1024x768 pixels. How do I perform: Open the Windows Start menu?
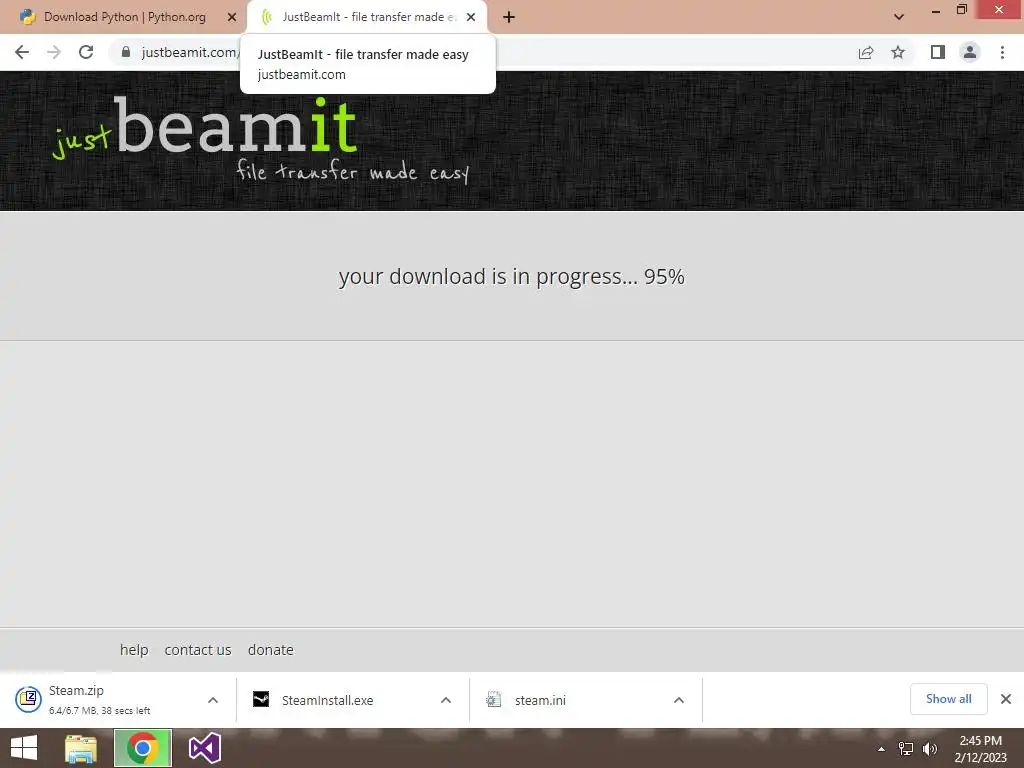24,748
